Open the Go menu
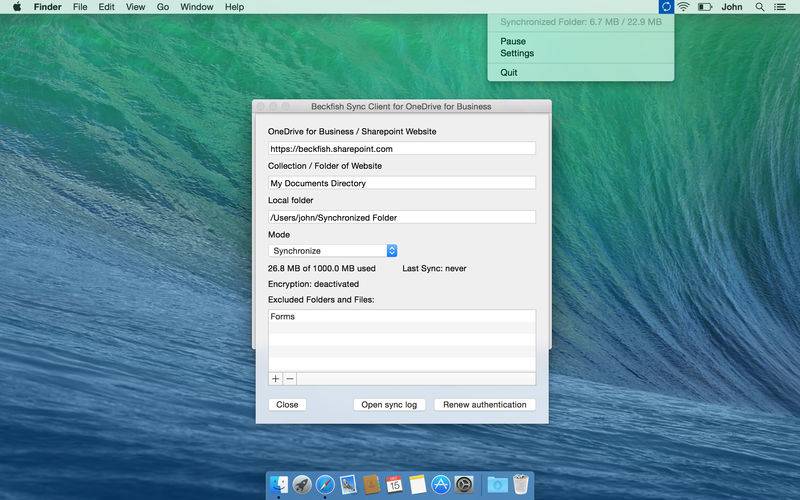Image resolution: width=800 pixels, height=500 pixels. point(163,7)
